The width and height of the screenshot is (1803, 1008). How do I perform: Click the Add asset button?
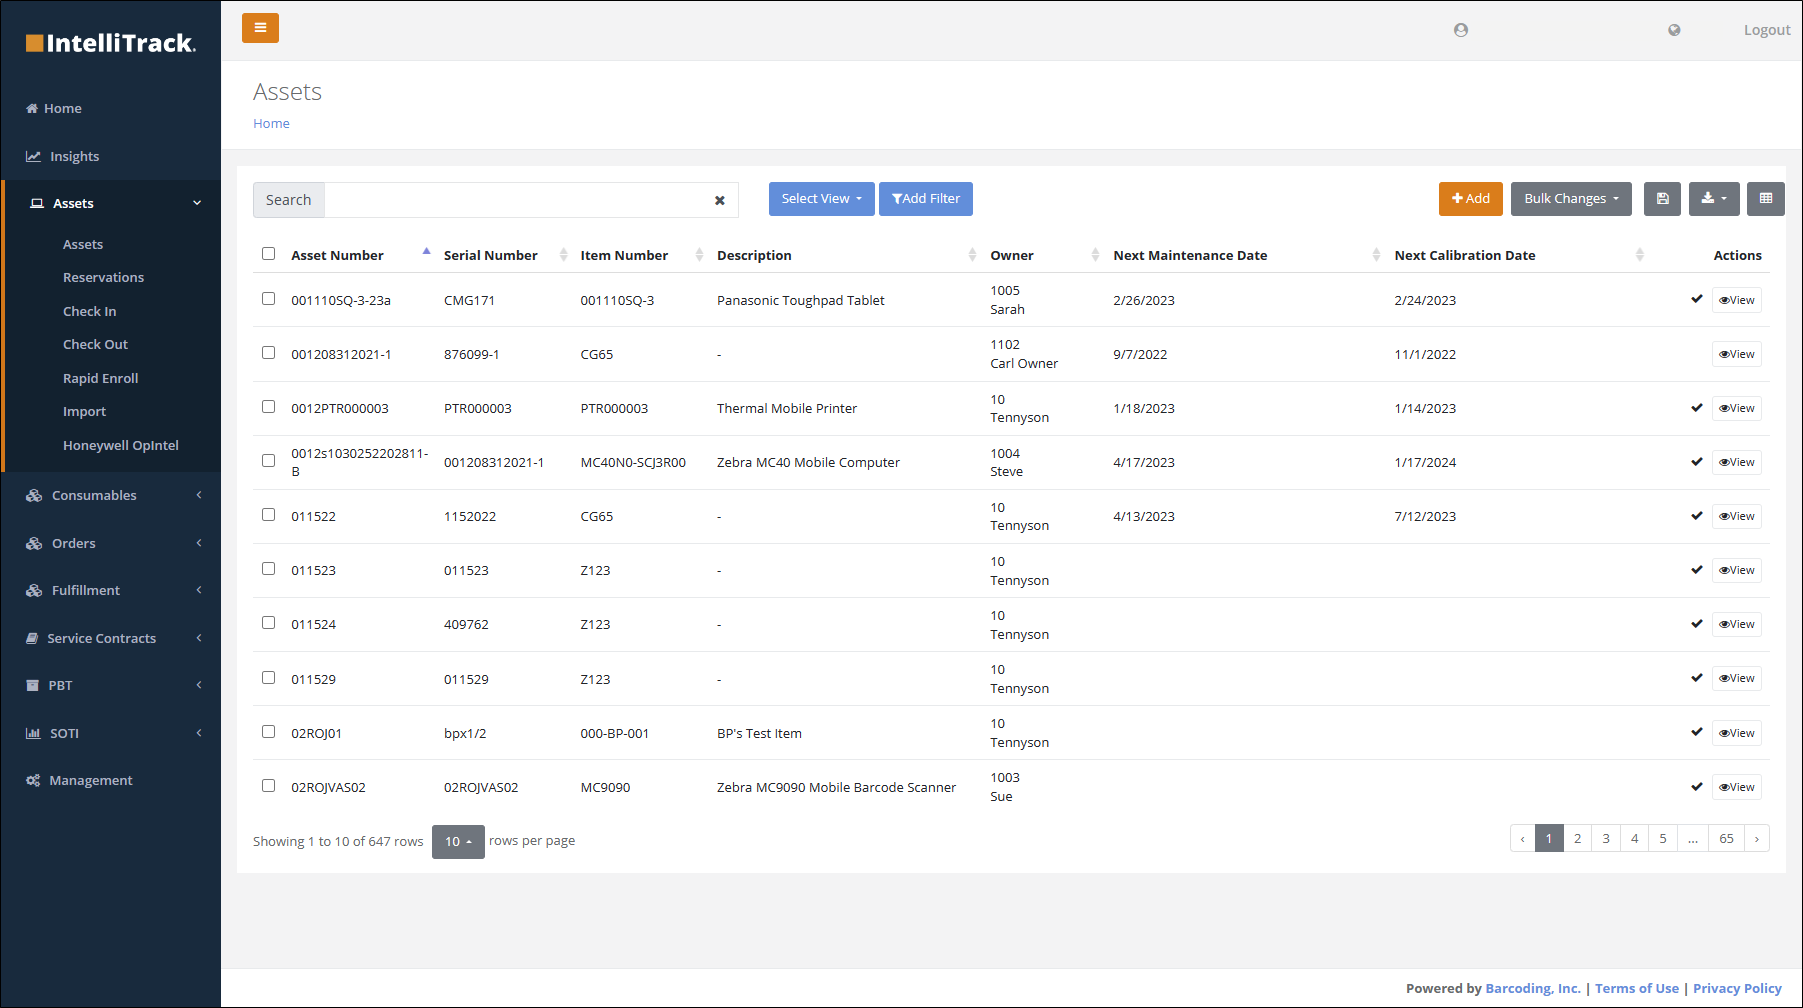(1471, 199)
